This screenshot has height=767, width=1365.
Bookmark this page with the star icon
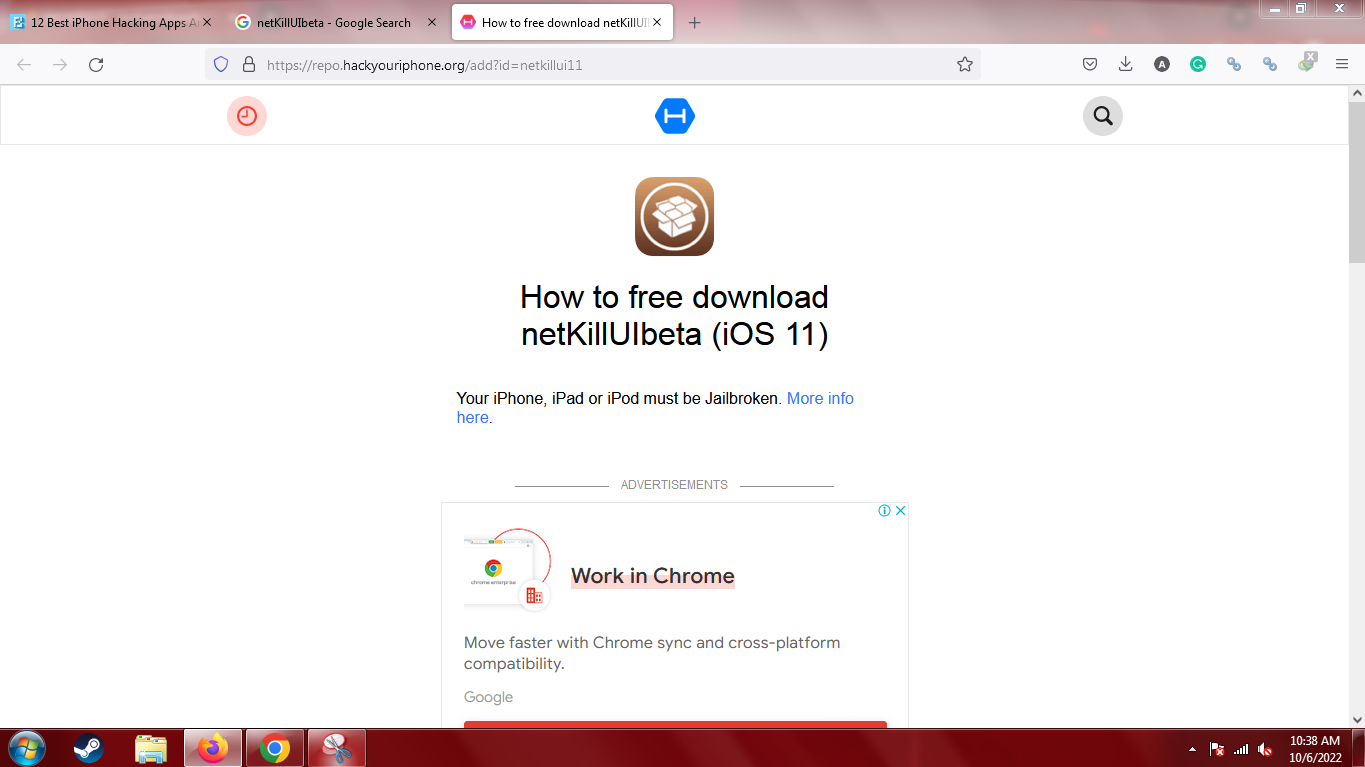point(965,64)
